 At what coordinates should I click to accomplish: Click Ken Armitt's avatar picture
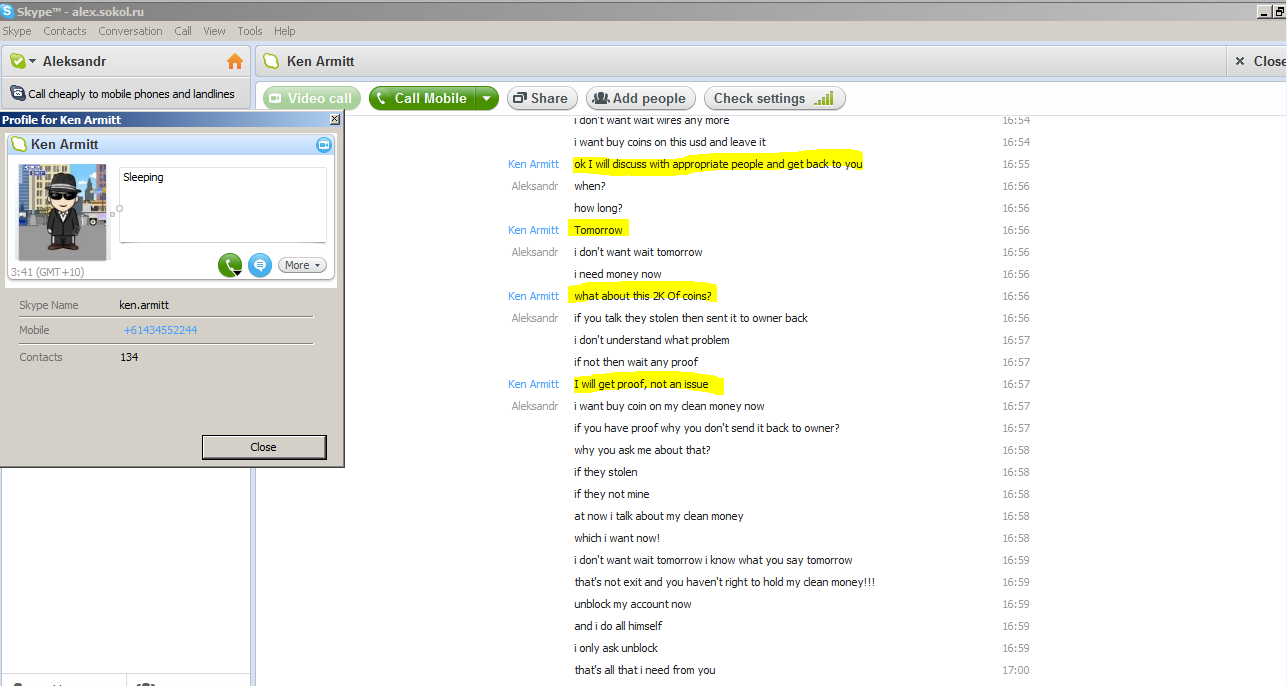point(62,212)
